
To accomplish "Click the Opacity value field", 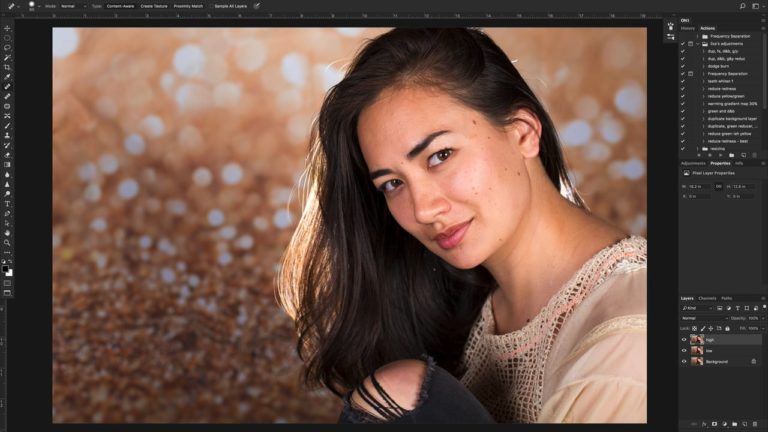I will [753, 318].
